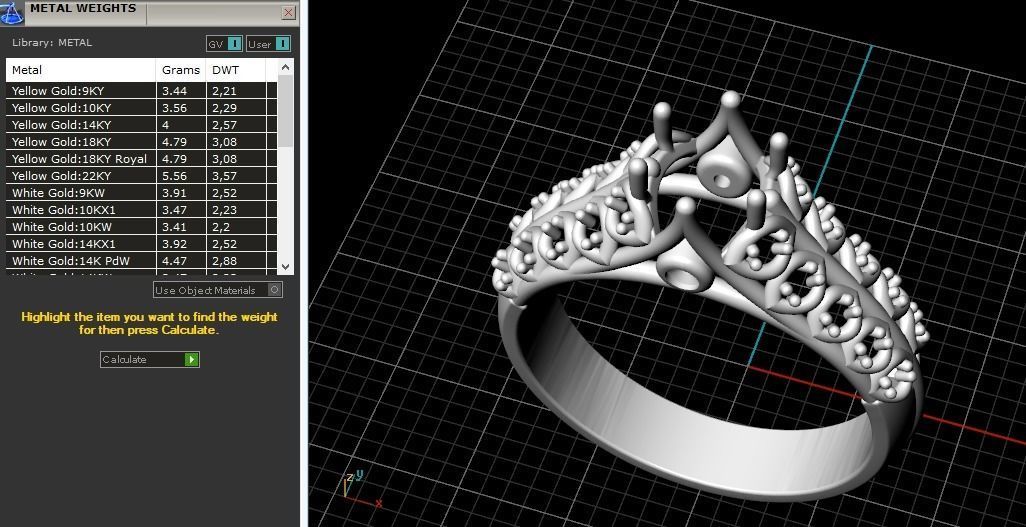Select the Yellow Gold:10KY row

tap(141, 107)
